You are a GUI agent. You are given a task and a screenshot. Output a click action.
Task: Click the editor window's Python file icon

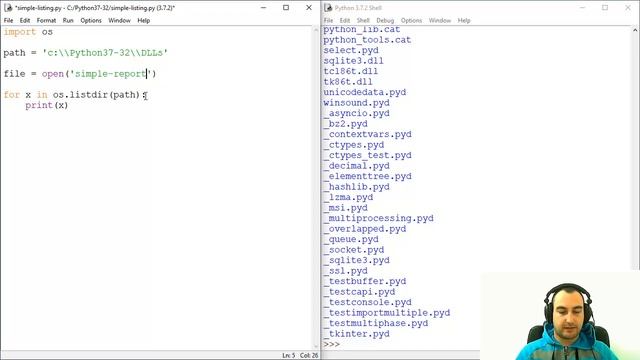point(8,8)
